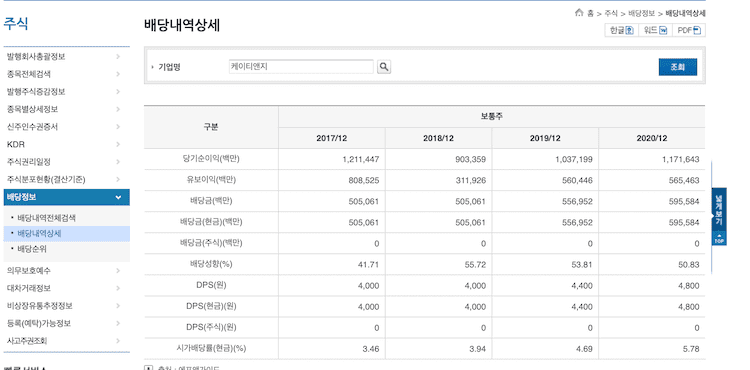Expand arrow next to 주식권리일정
The height and width of the screenshot is (370, 750).
[118, 162]
